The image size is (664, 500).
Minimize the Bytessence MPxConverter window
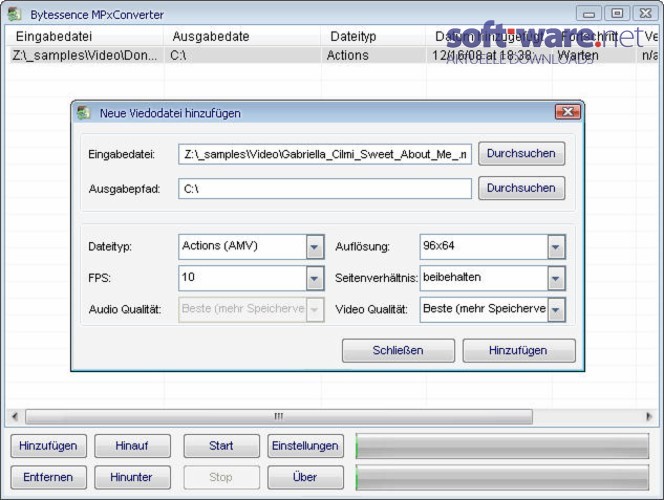(x=589, y=14)
